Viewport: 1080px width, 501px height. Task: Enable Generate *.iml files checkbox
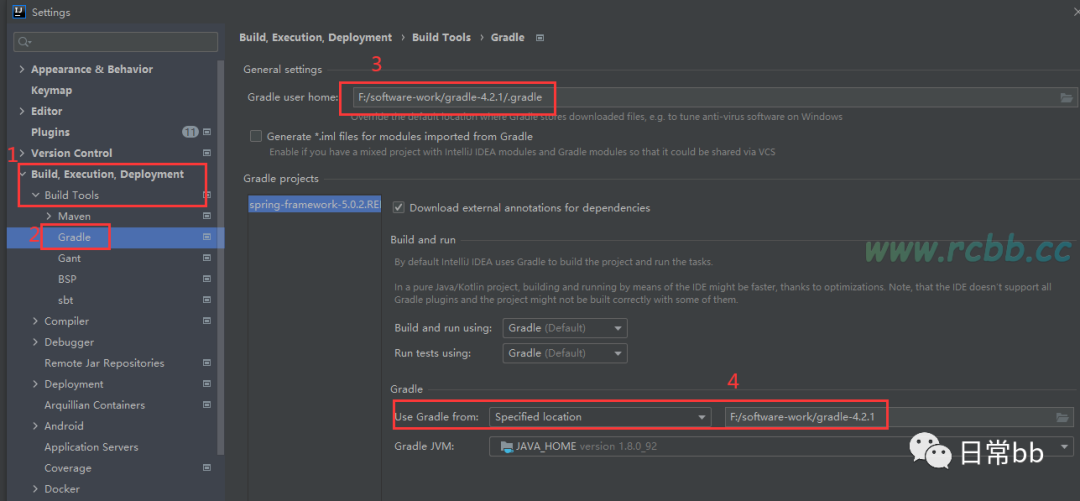[256, 136]
